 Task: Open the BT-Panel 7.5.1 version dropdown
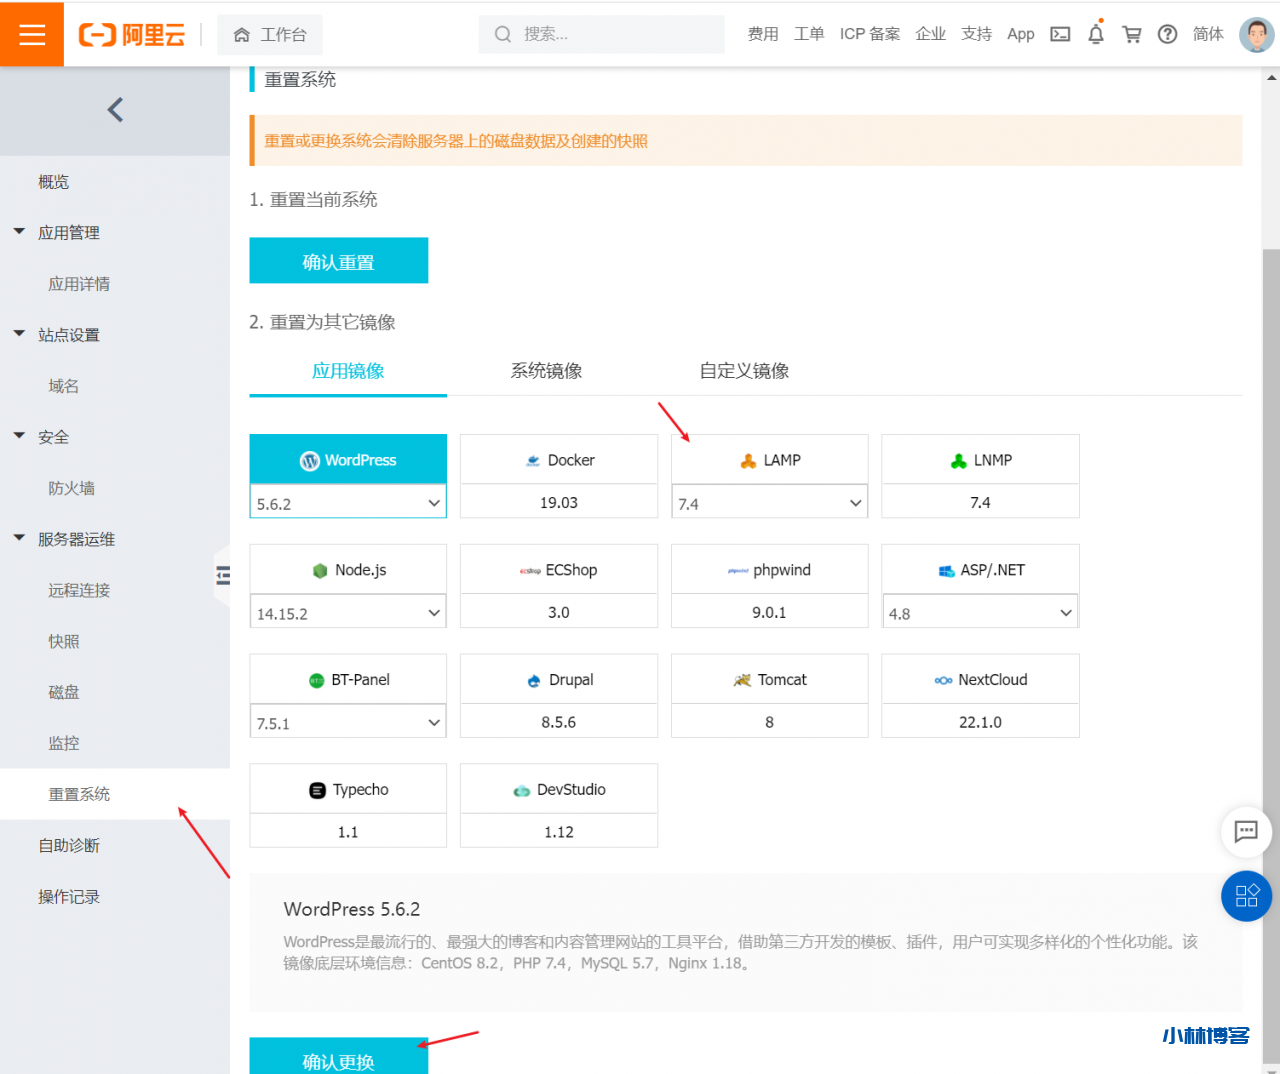(x=348, y=722)
